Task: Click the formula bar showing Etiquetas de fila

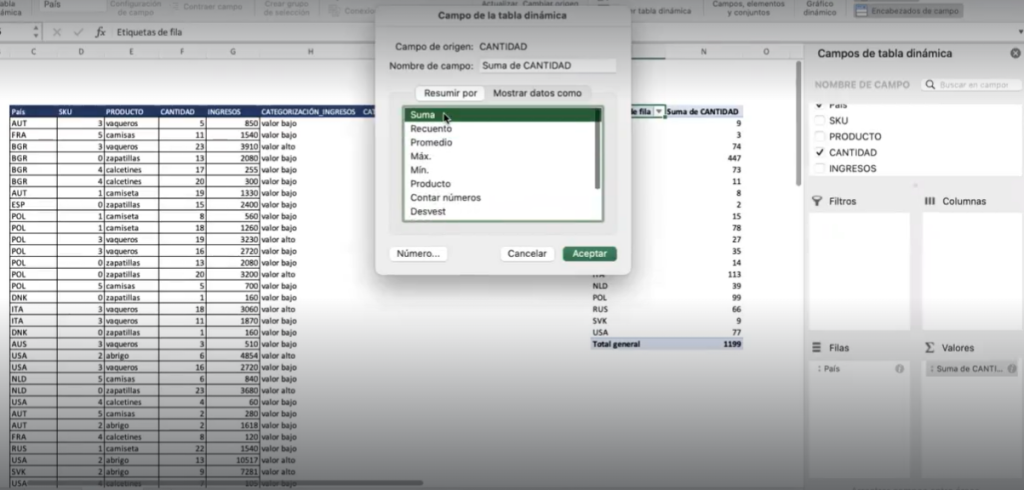Action: coord(562,32)
